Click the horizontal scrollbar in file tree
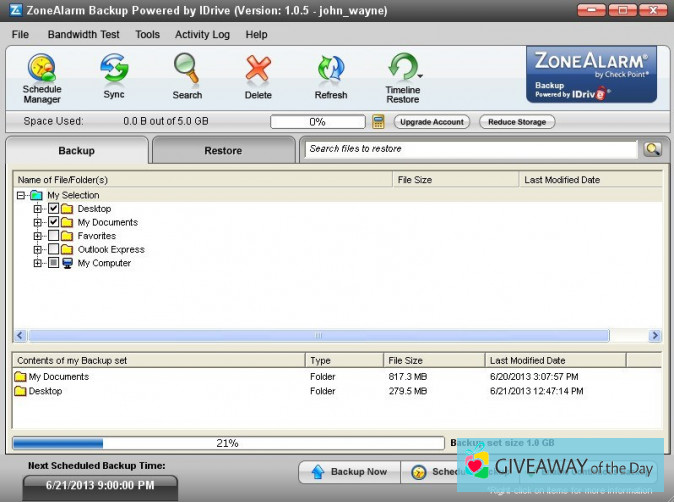674x502 pixels. pyautogui.click(x=318, y=336)
